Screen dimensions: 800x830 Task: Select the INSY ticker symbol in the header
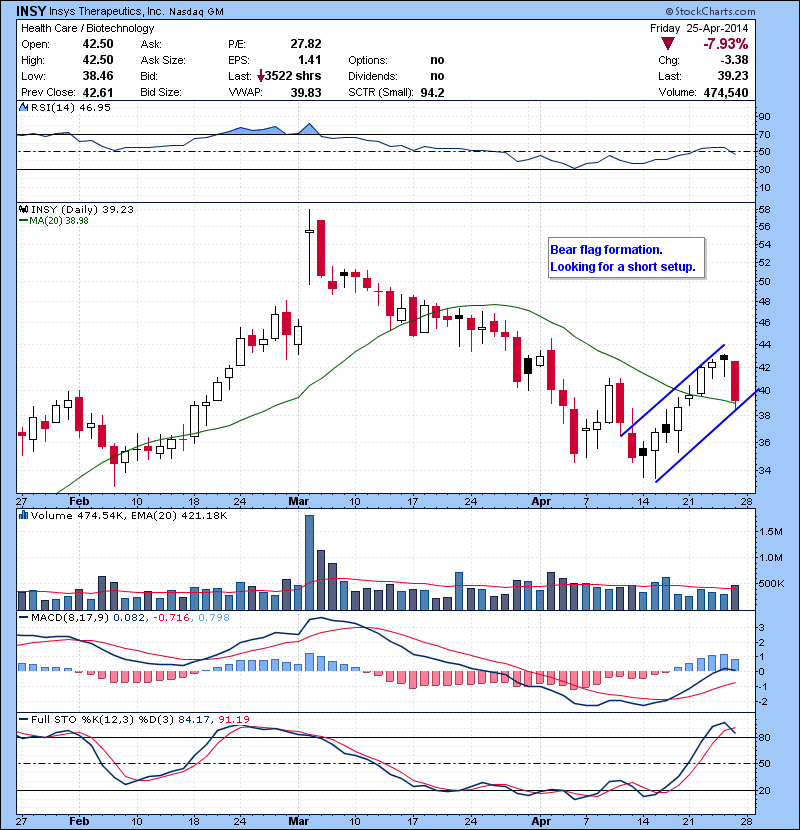[31, 11]
